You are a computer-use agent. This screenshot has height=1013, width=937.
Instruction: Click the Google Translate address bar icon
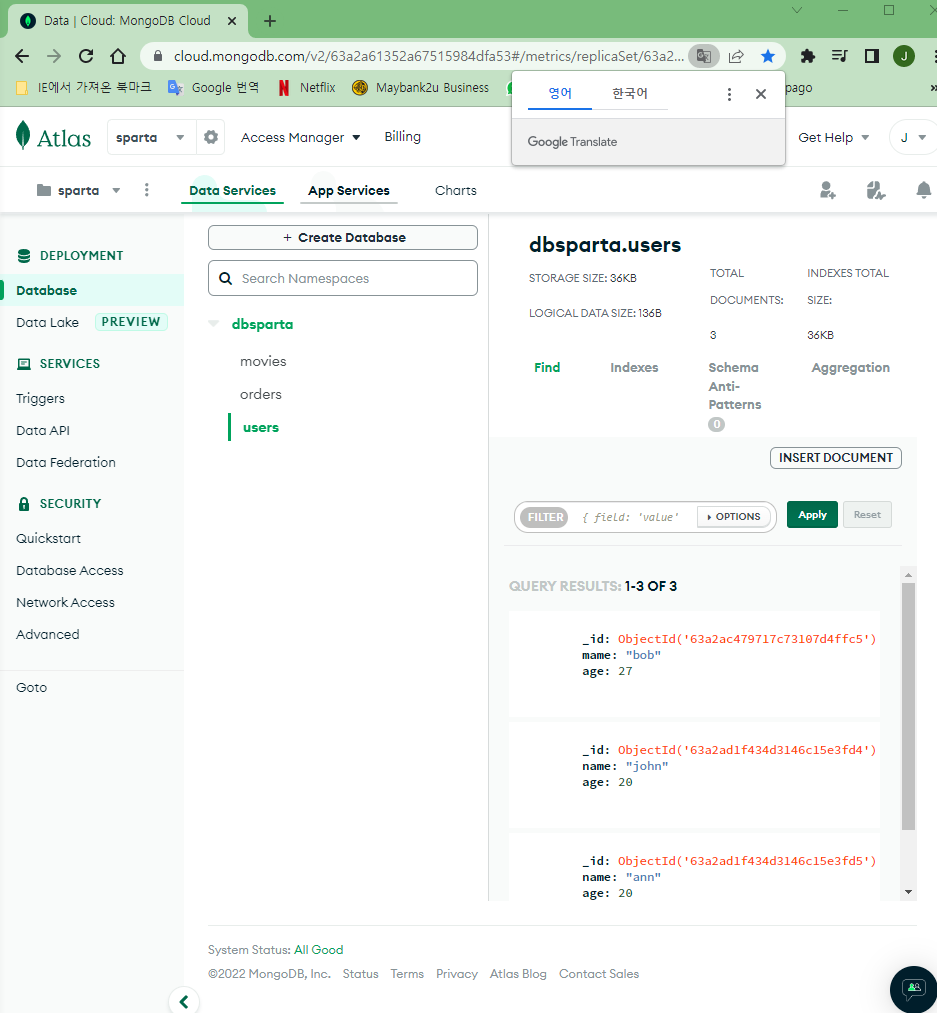point(704,56)
